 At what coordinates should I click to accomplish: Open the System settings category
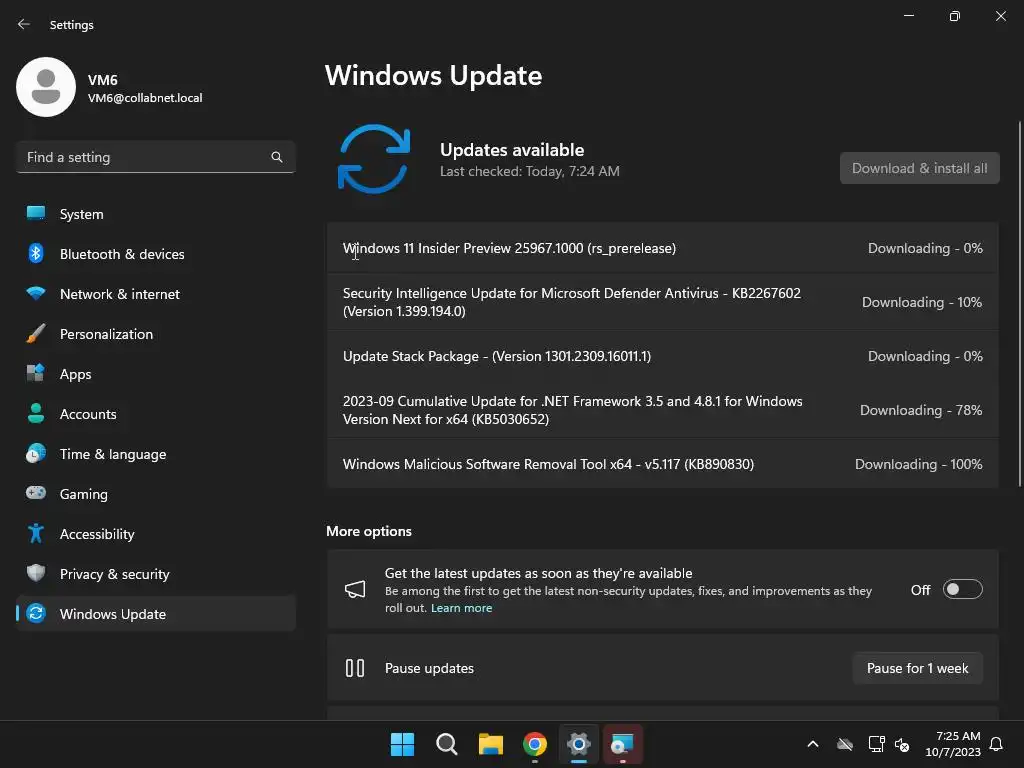coord(155,214)
